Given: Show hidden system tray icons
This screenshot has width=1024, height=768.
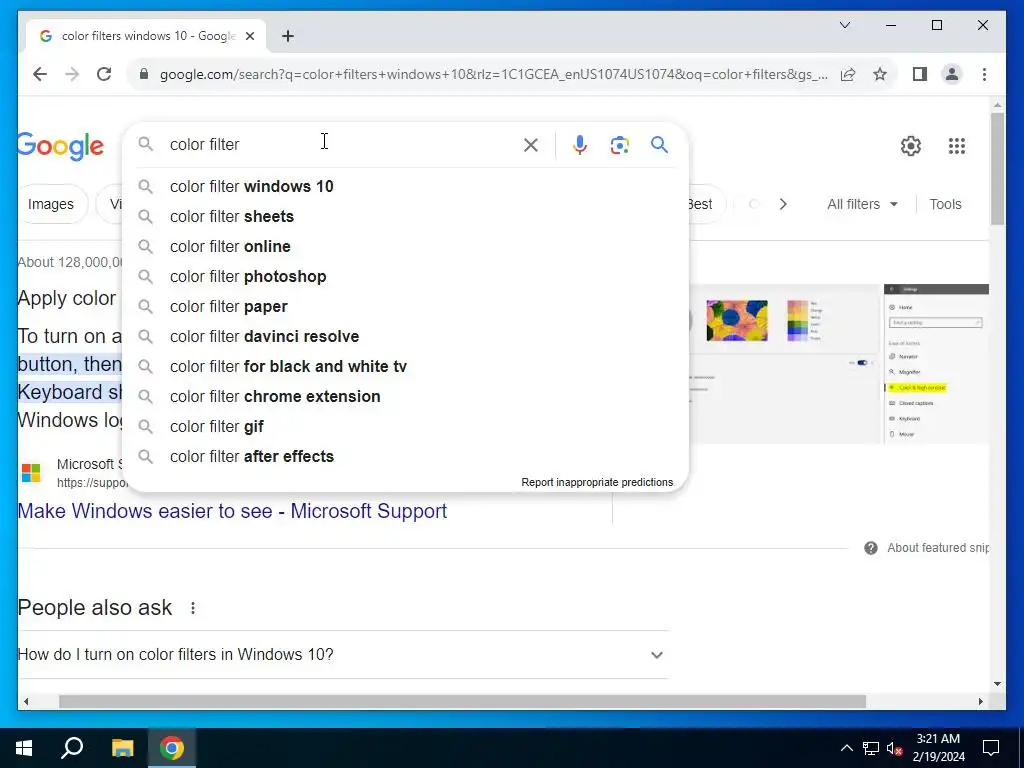Looking at the screenshot, I should 846,748.
